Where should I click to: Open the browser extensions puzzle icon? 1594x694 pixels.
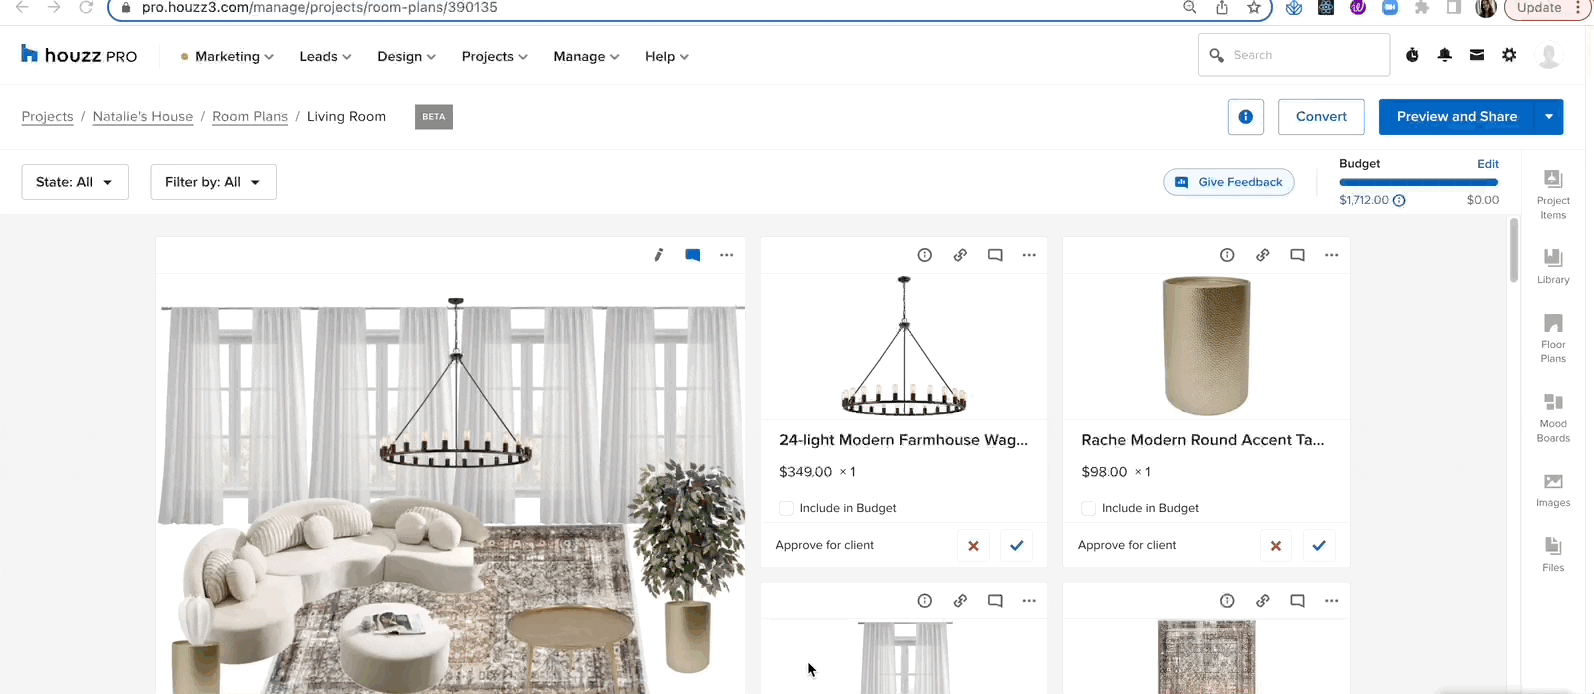coord(1422,7)
